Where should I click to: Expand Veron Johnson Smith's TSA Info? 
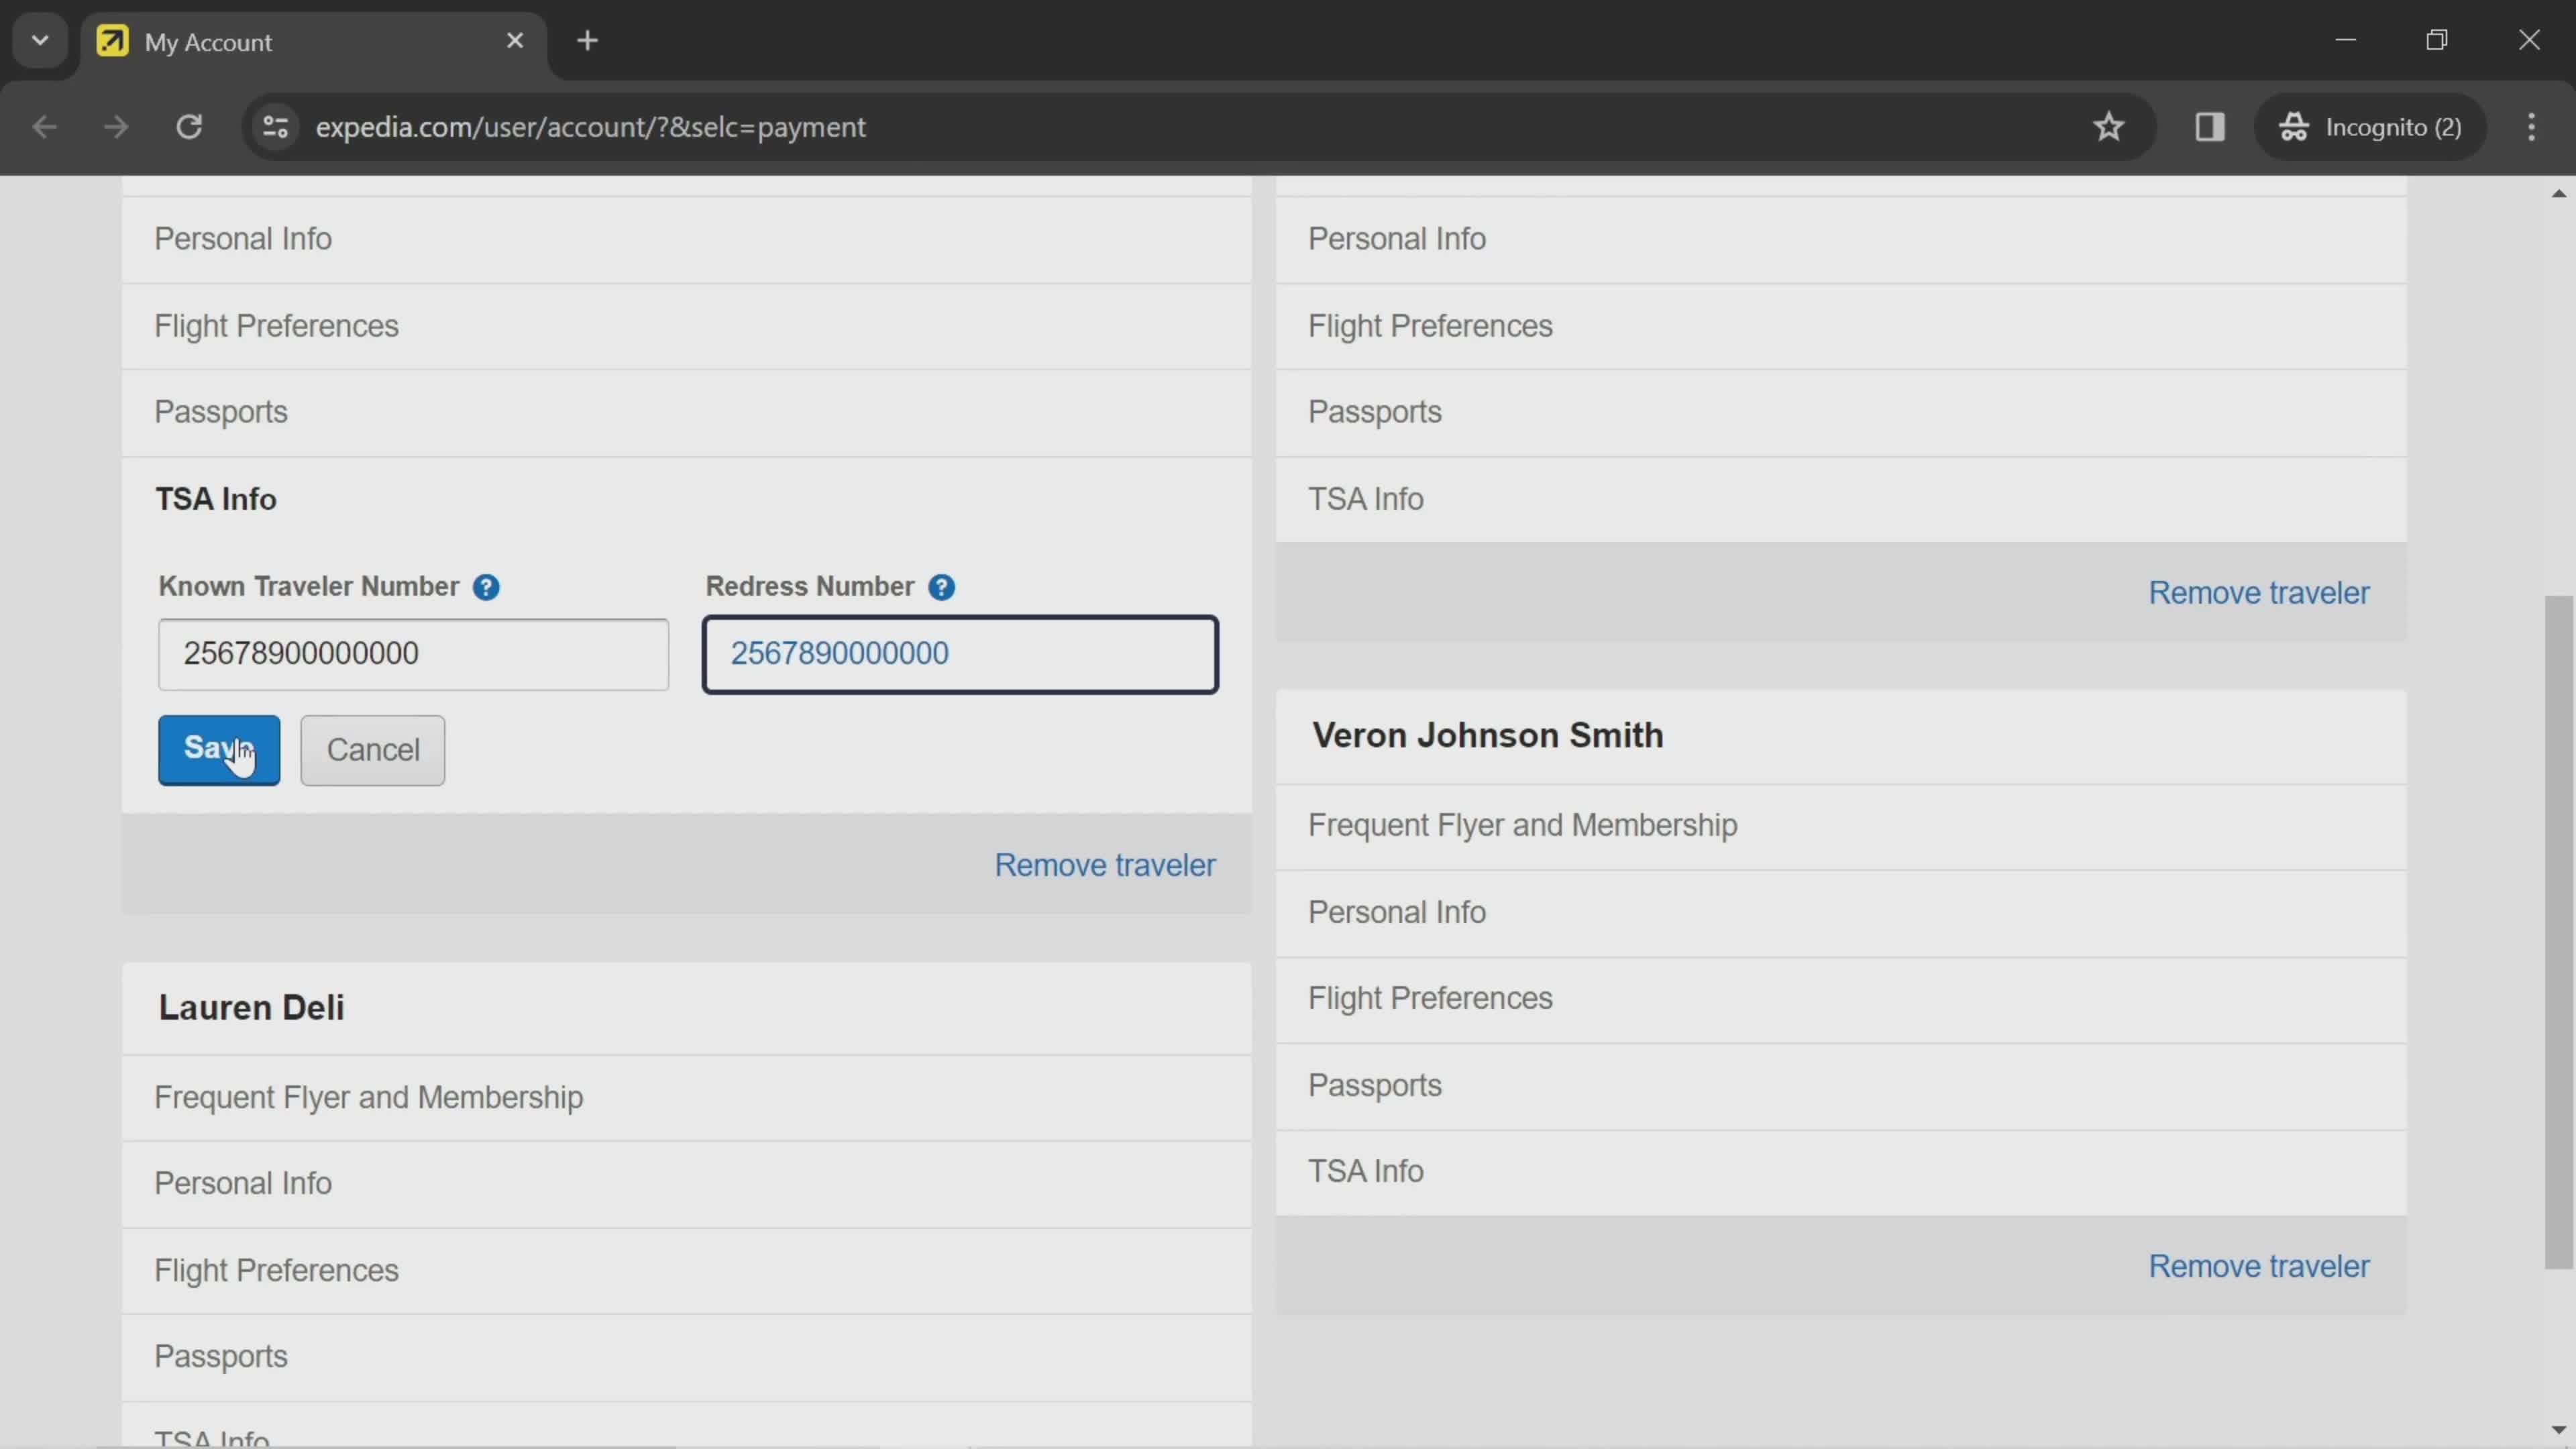click(1841, 1172)
